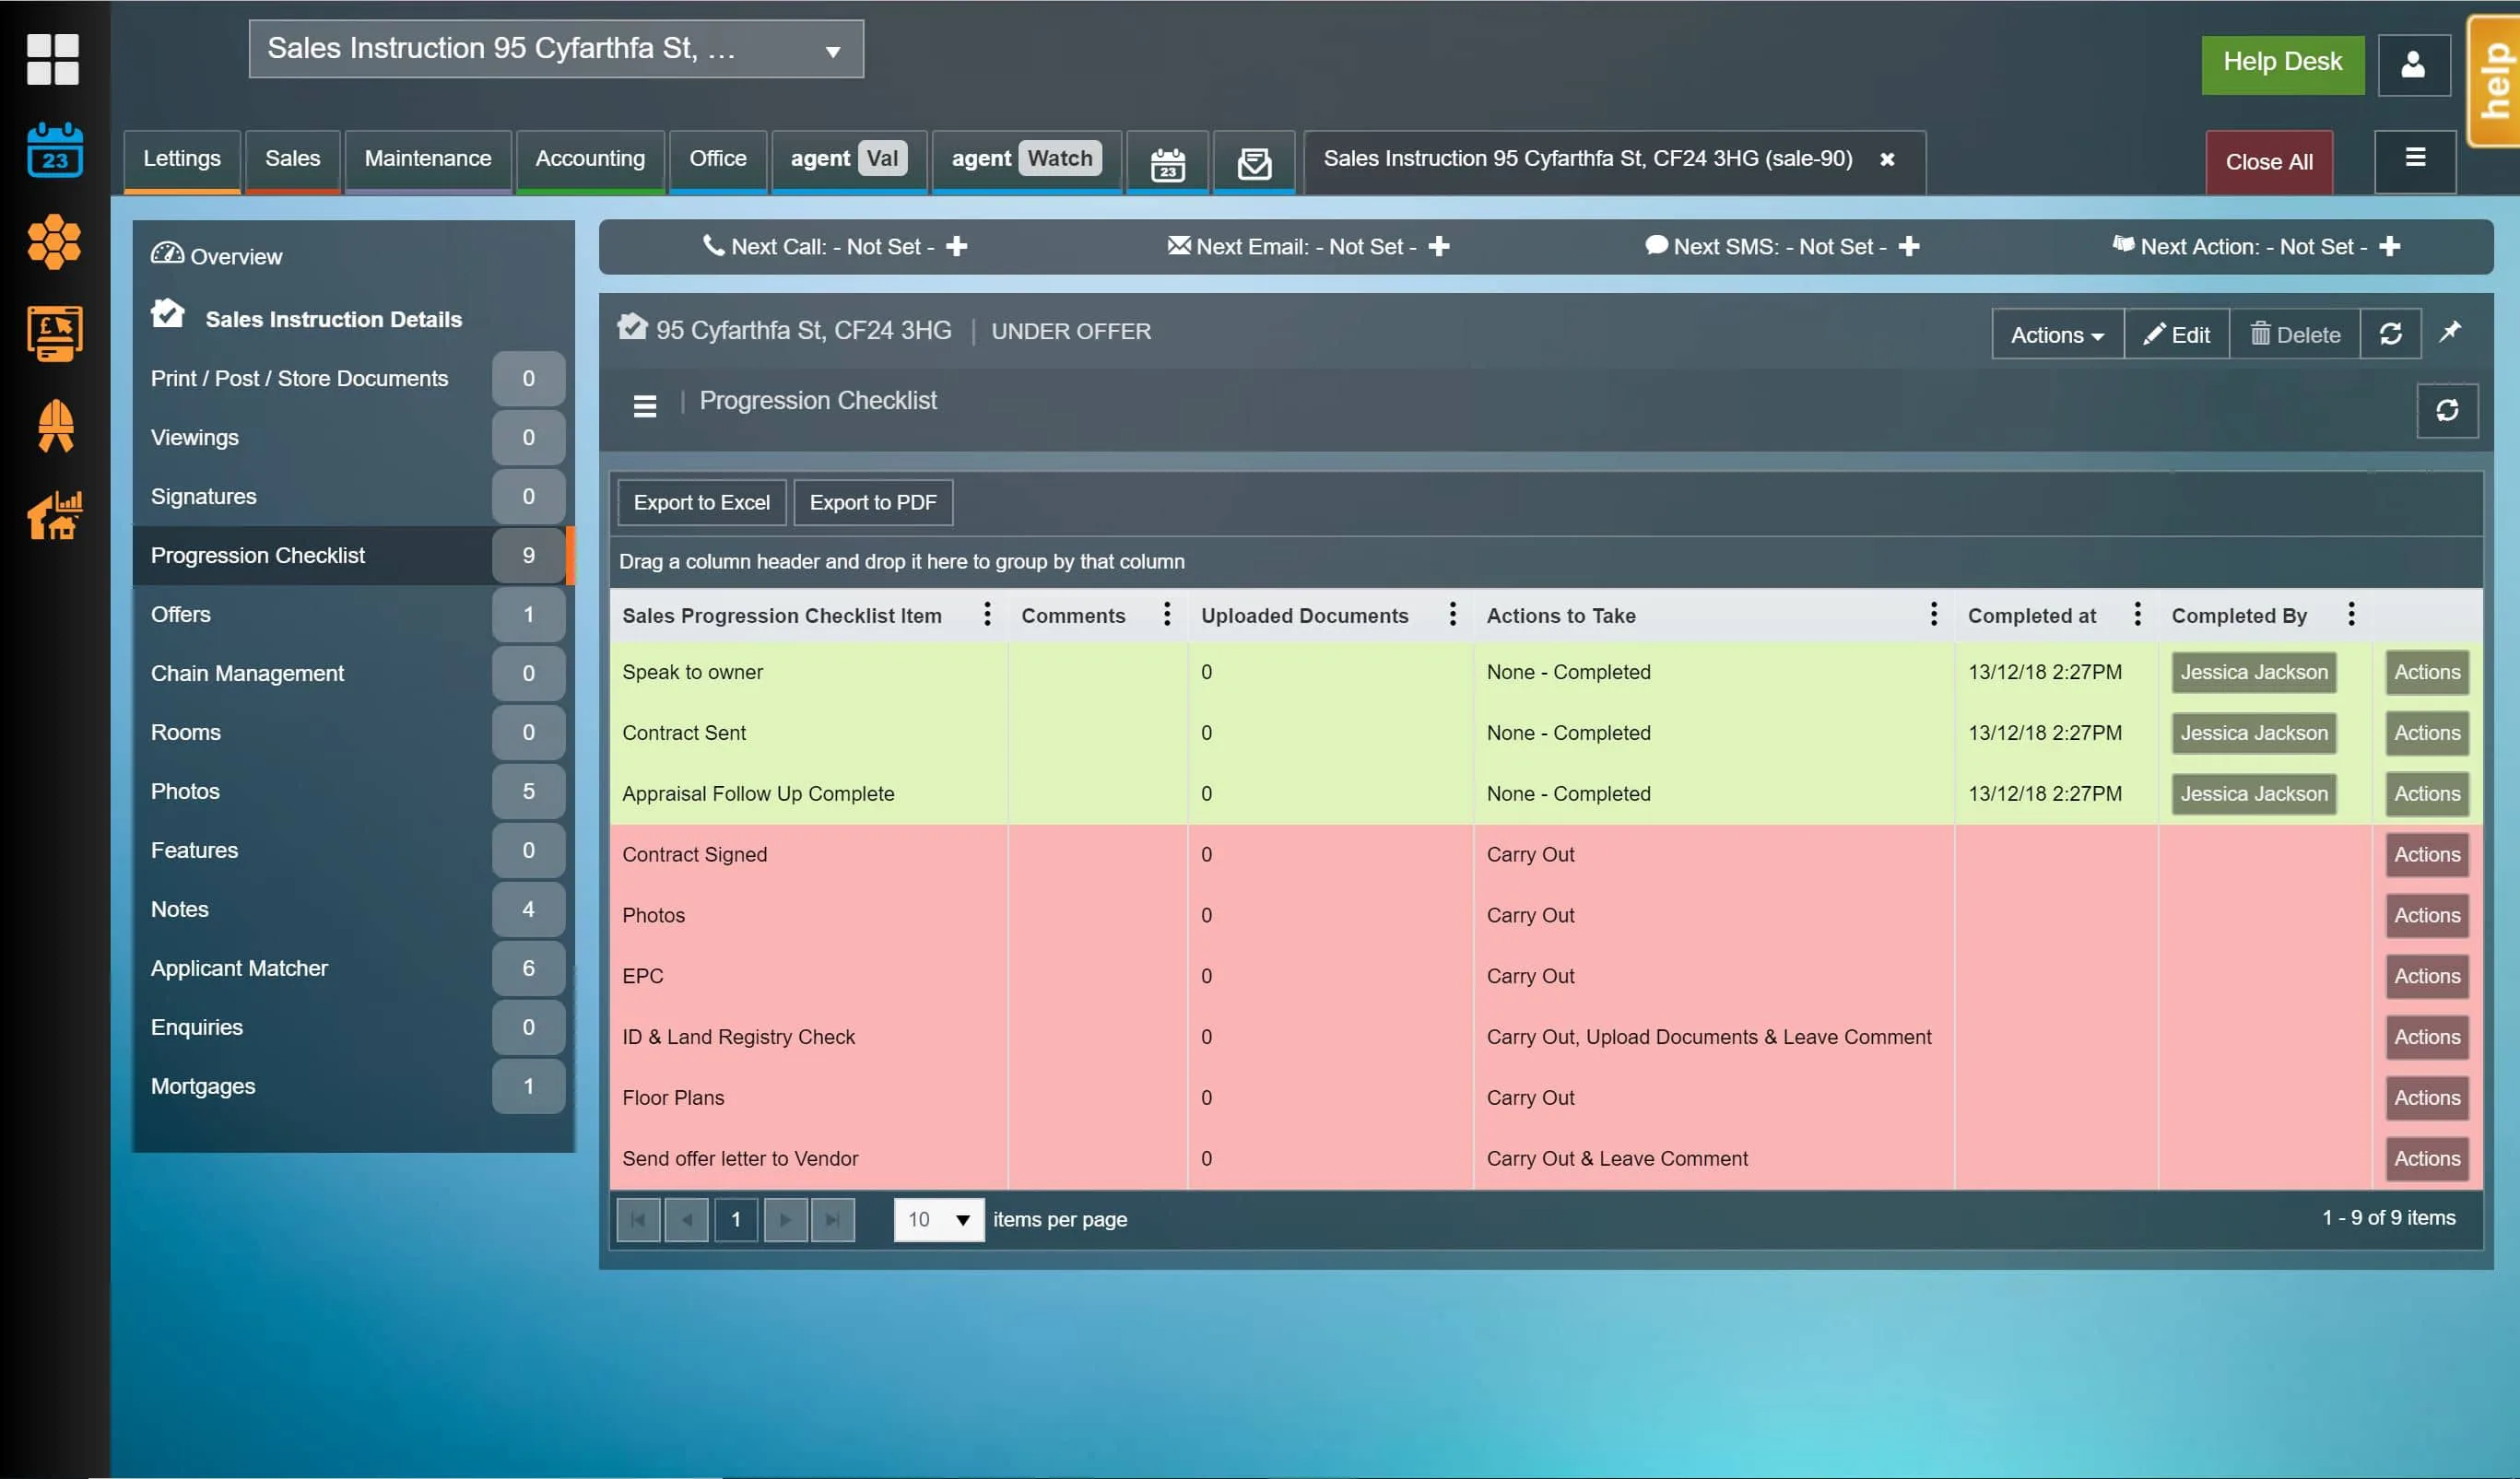Click the Close All button
Viewport: 2520px width, 1479px height.
[x=2269, y=162]
